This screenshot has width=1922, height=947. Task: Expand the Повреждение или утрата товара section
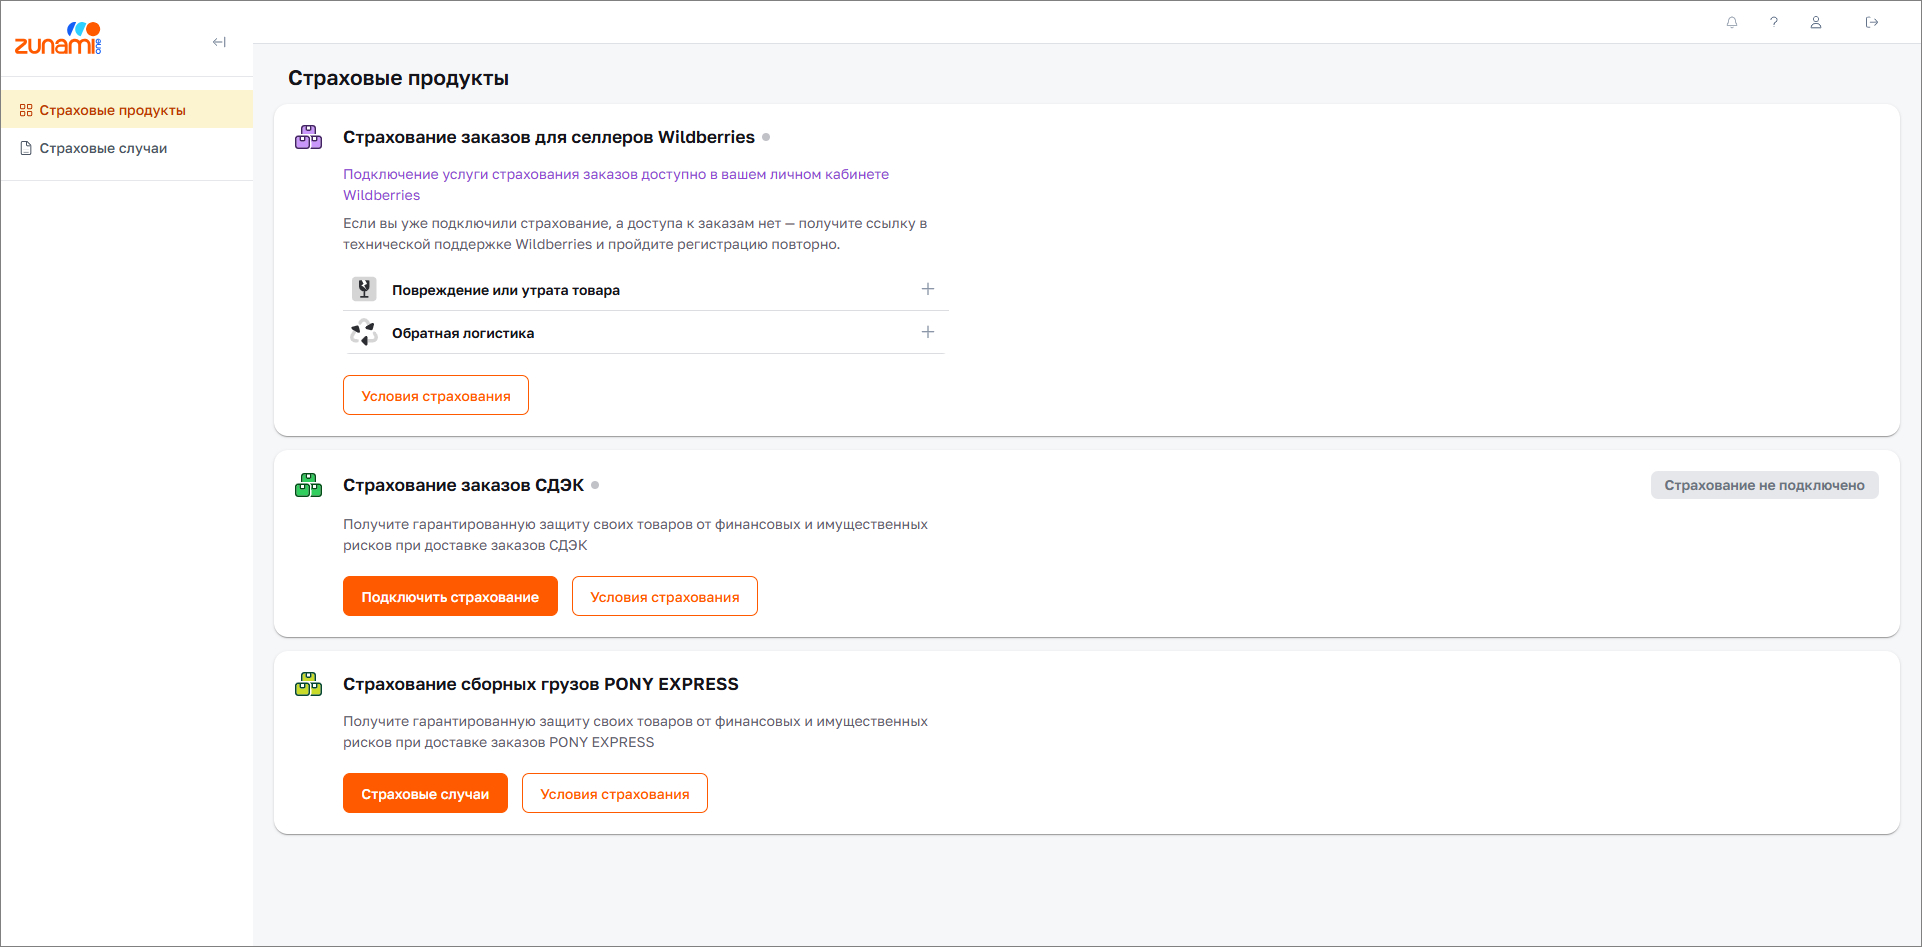coord(928,289)
